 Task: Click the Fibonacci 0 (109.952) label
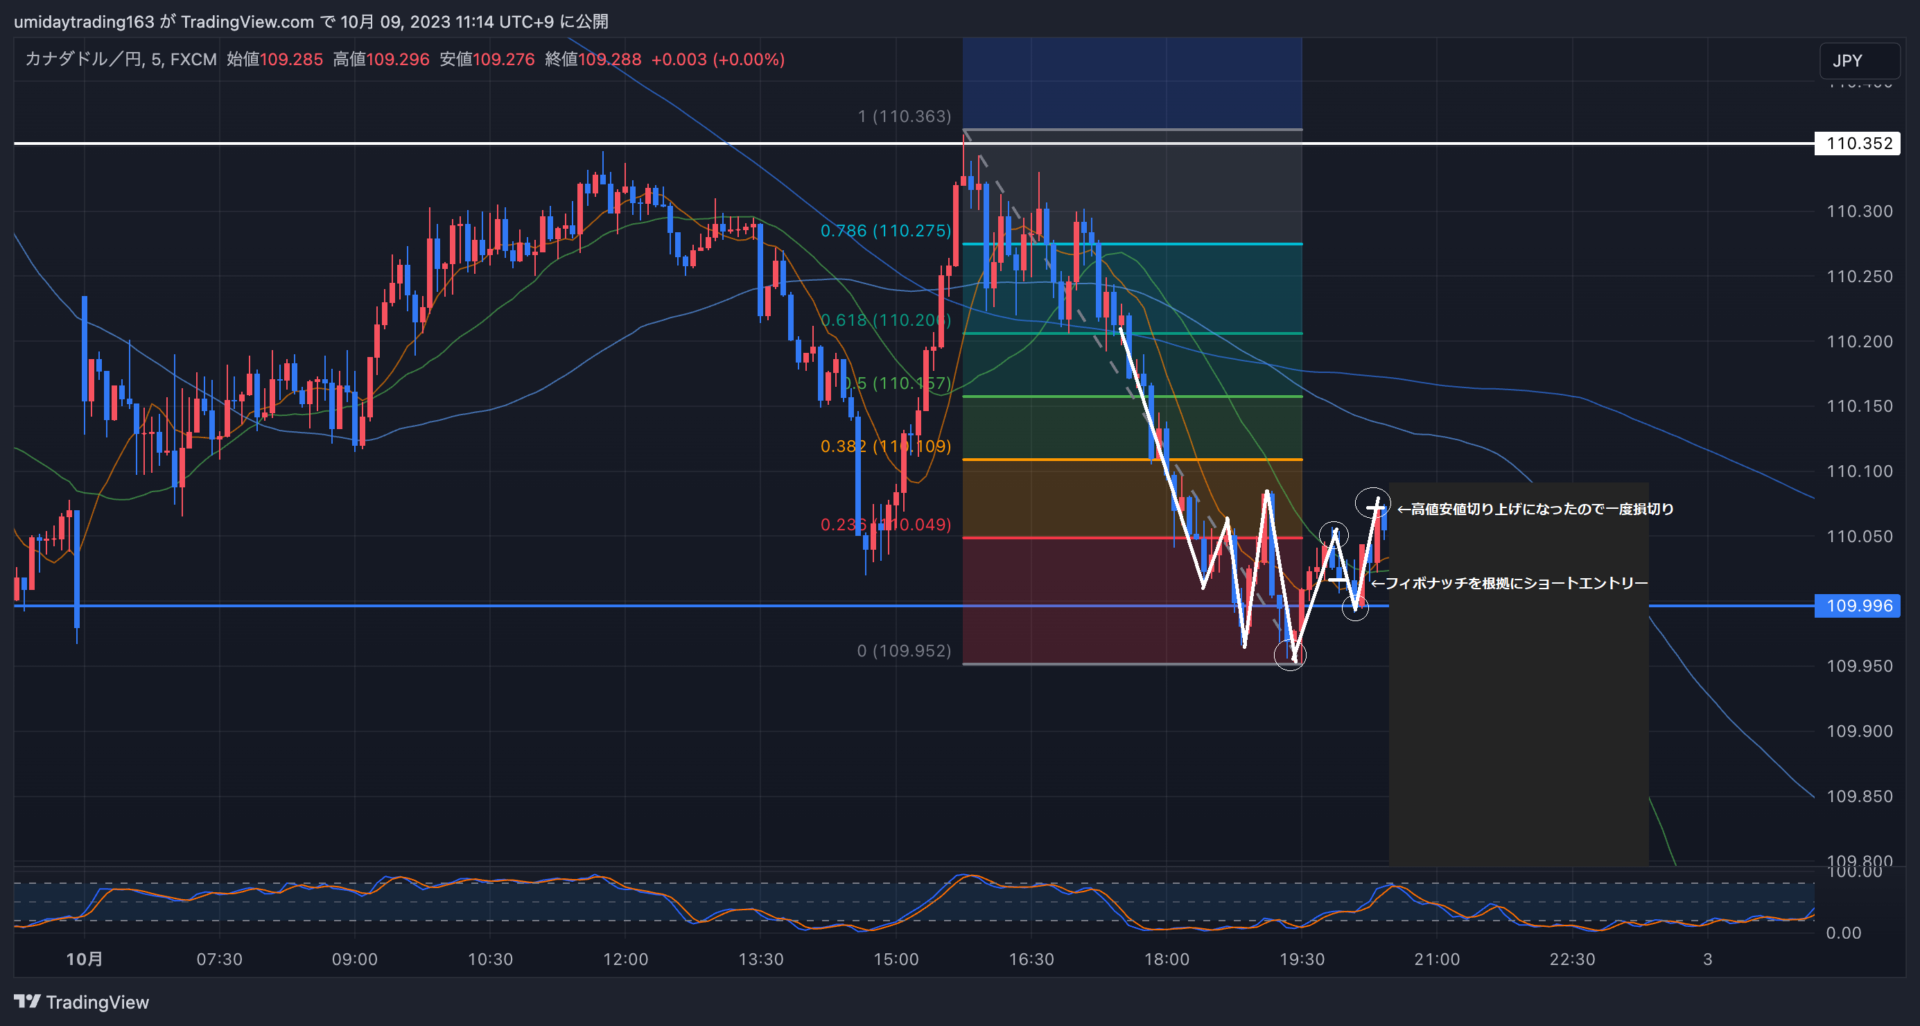click(x=904, y=651)
